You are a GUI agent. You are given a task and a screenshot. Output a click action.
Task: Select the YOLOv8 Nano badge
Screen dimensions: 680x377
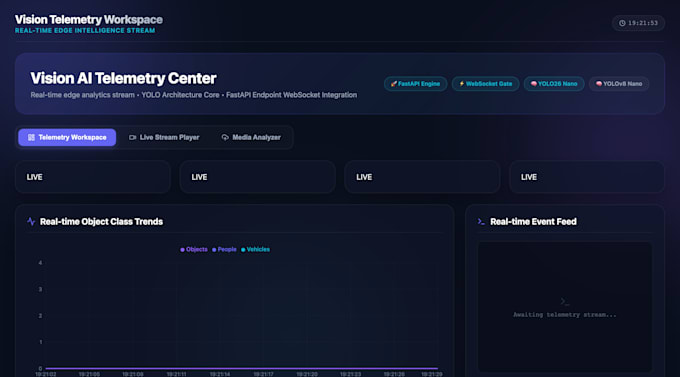[x=619, y=84]
